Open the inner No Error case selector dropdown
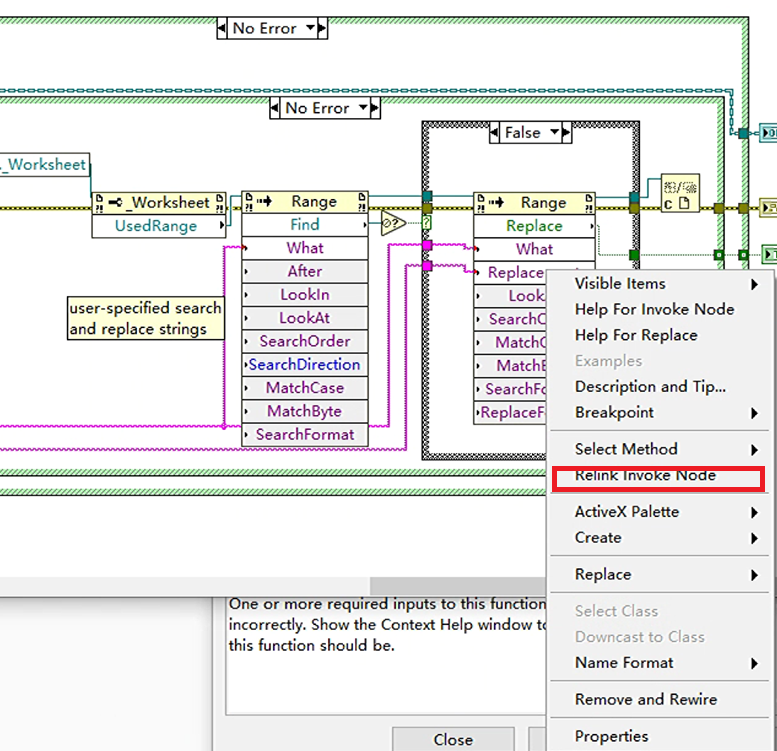The width and height of the screenshot is (777, 751). [x=363, y=108]
